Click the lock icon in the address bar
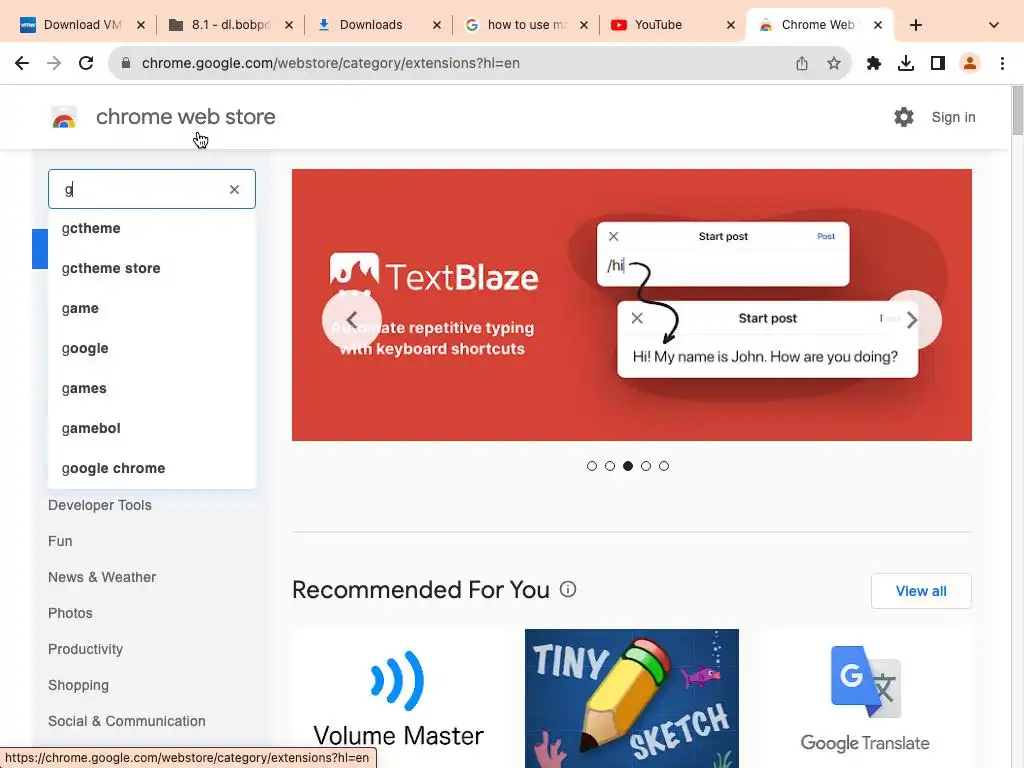1024x768 pixels. click(126, 63)
